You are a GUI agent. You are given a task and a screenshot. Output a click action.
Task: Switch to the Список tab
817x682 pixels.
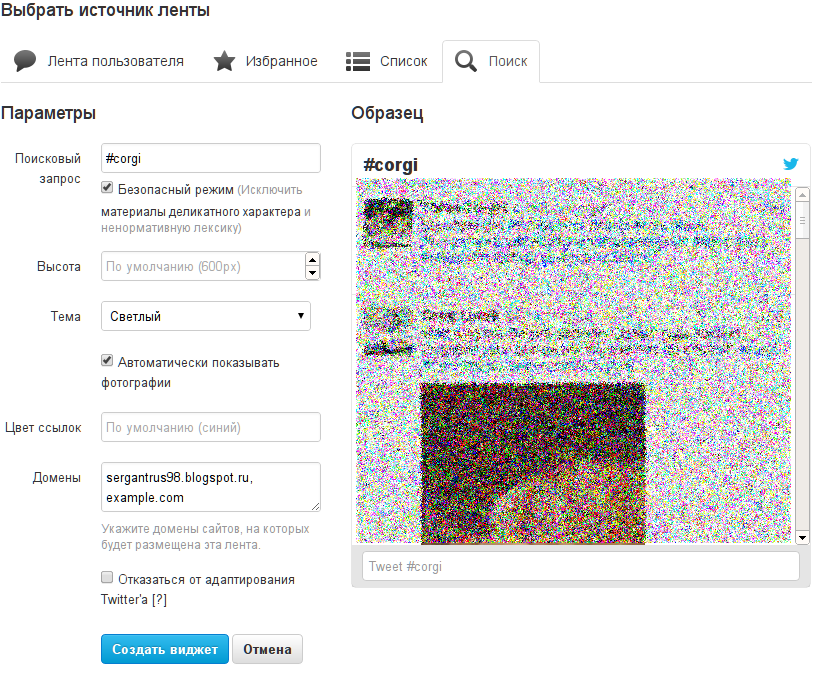pyautogui.click(x=387, y=61)
